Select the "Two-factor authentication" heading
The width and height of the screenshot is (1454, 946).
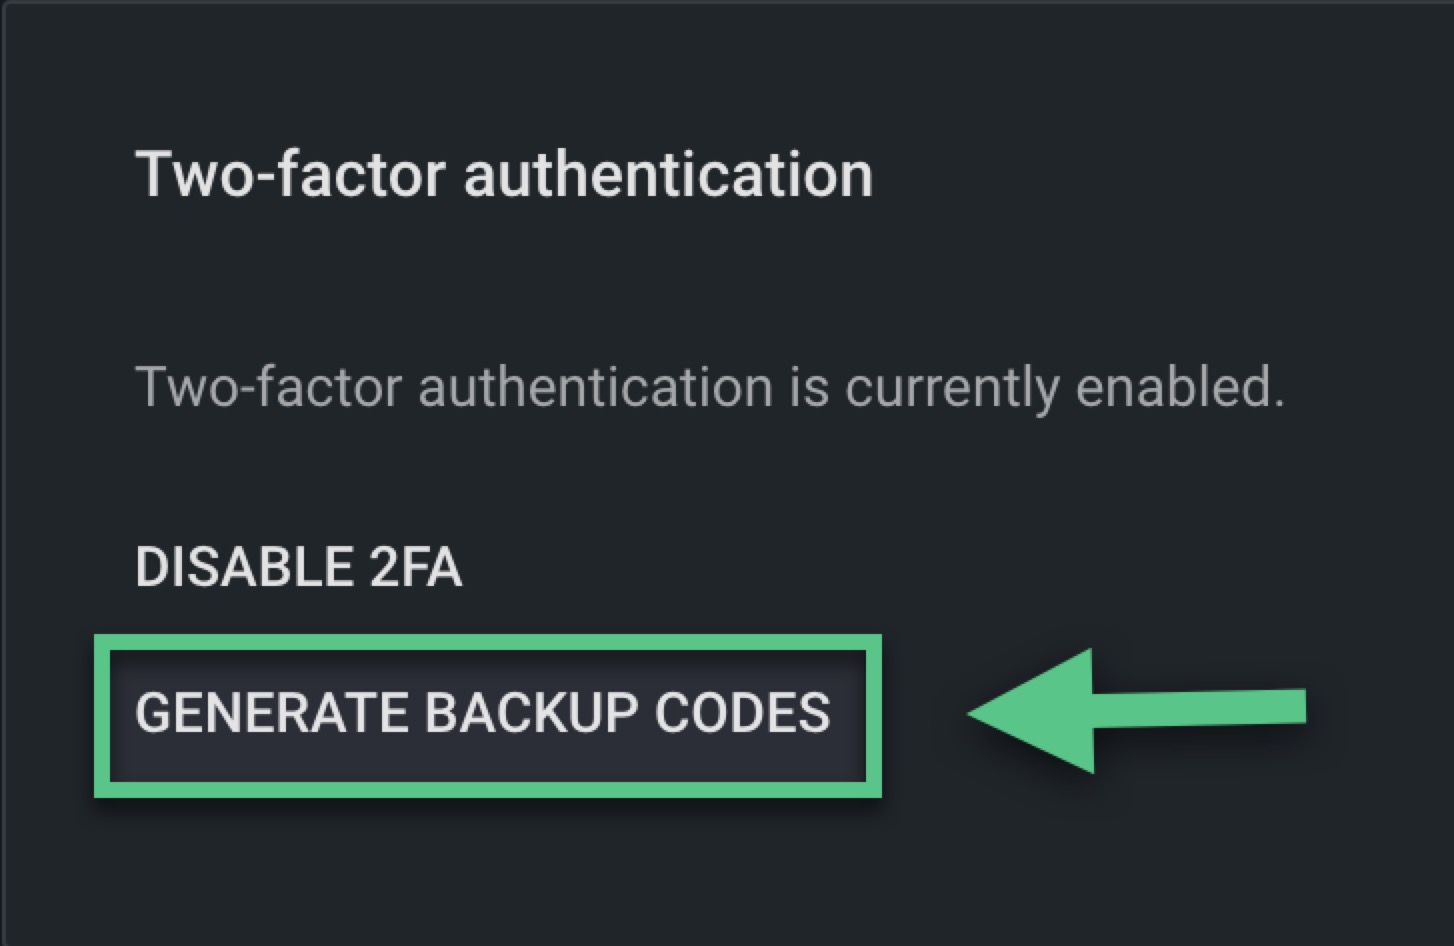[x=503, y=175]
